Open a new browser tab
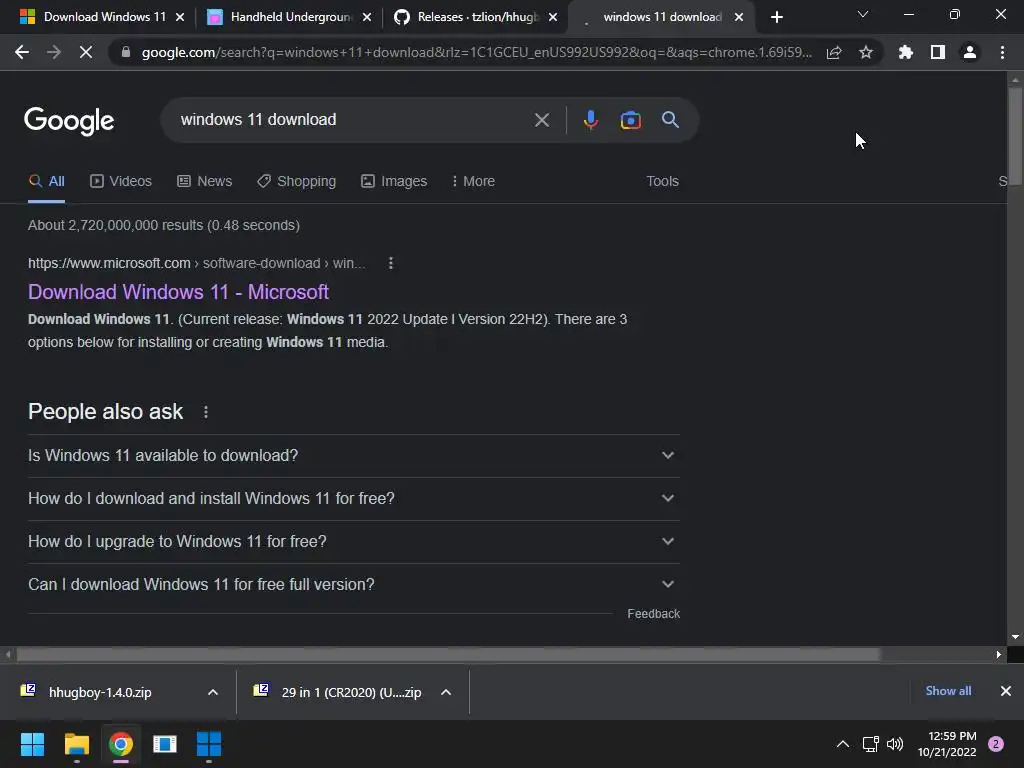The image size is (1024, 768). (776, 17)
